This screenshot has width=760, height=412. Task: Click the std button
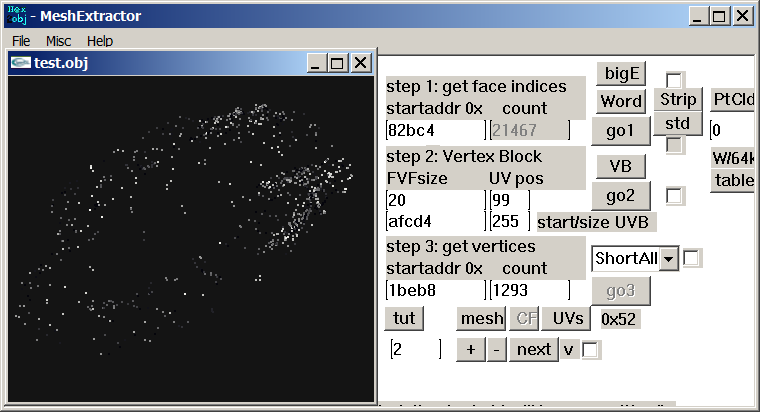(x=678, y=123)
